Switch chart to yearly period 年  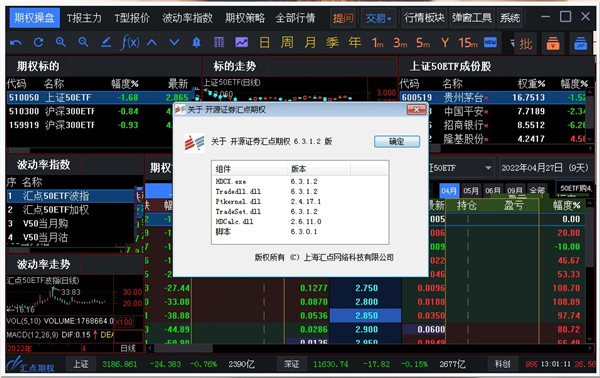(x=355, y=42)
